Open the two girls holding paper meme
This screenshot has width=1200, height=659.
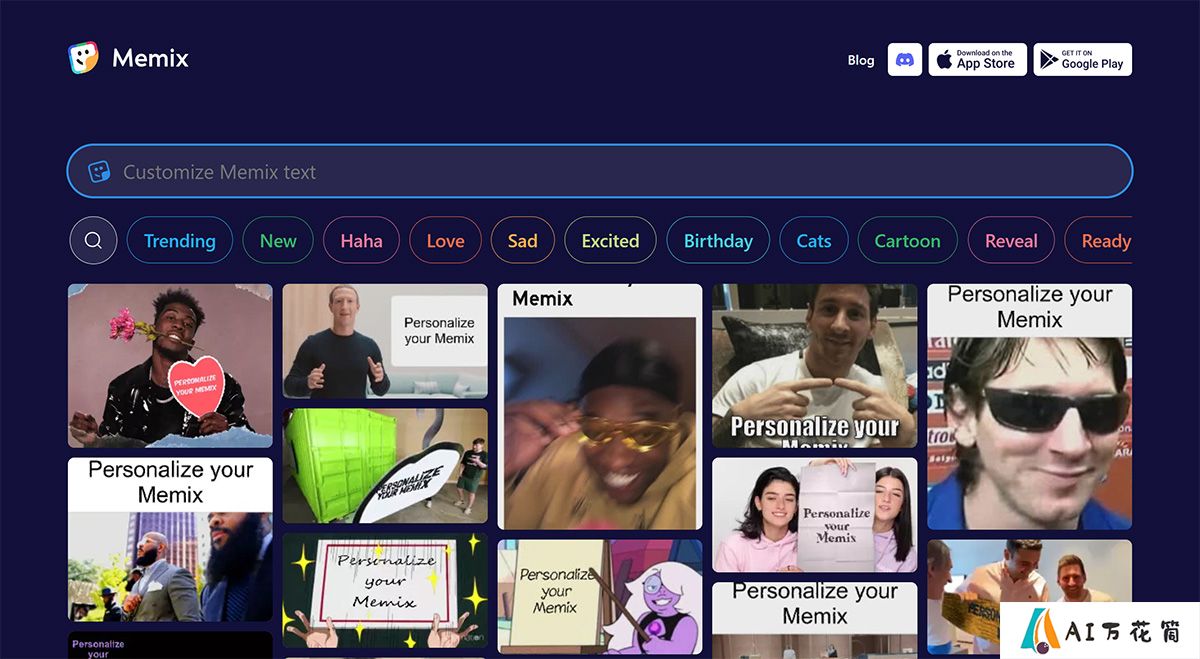815,515
